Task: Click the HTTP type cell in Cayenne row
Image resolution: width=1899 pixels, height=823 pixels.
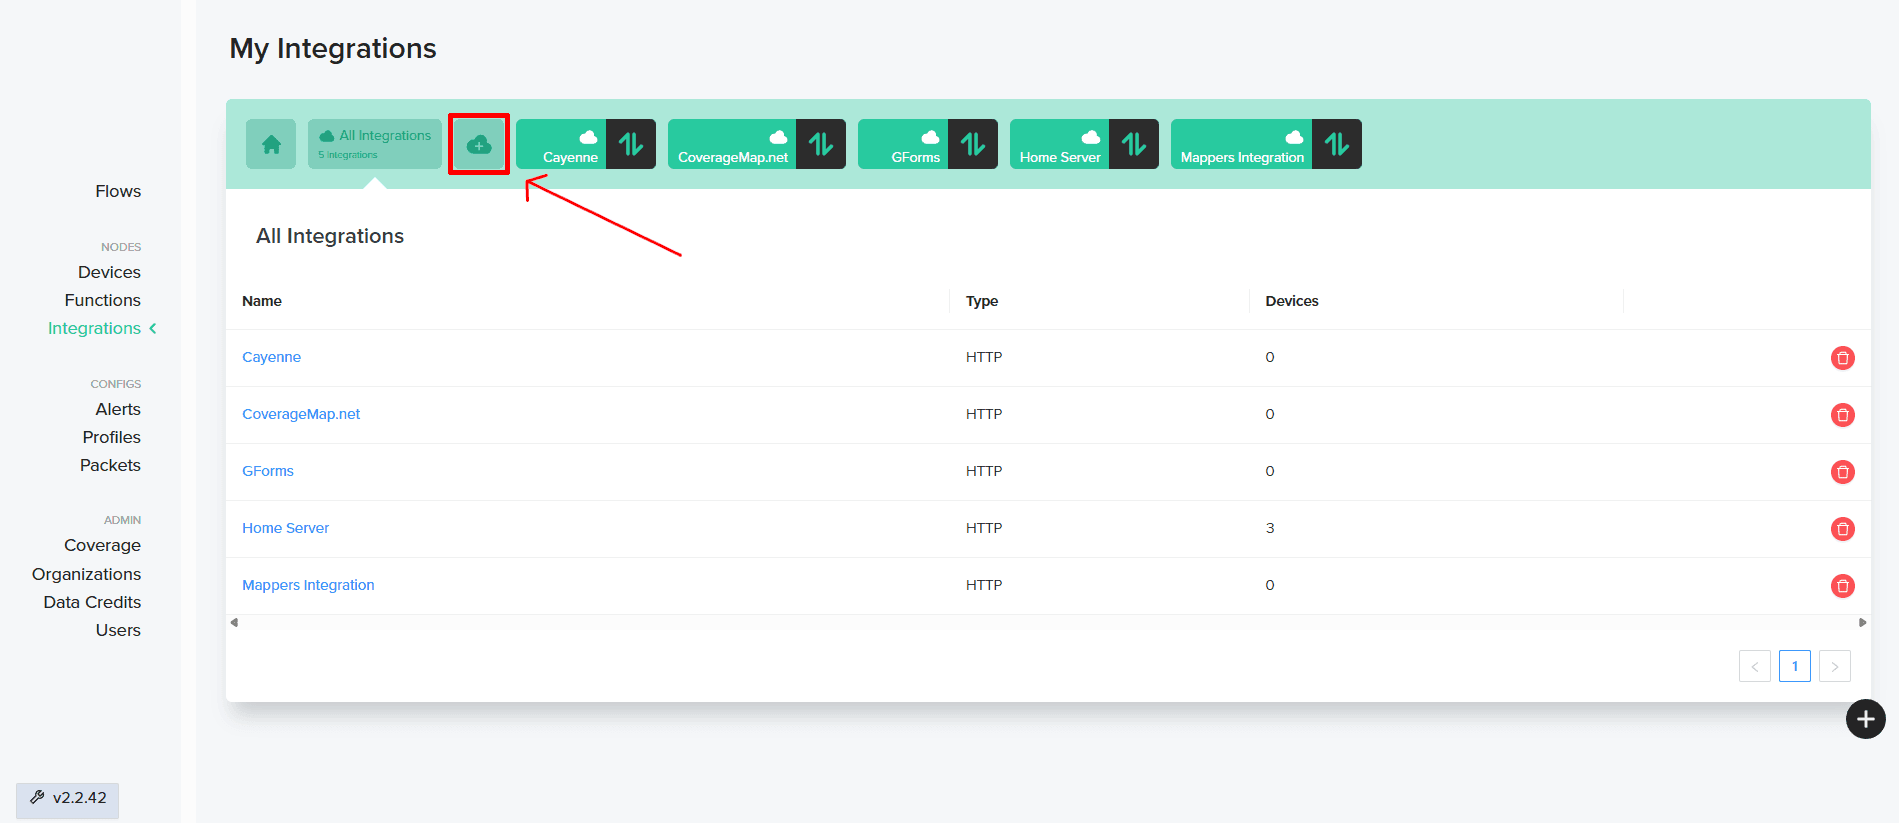Action: (x=984, y=357)
